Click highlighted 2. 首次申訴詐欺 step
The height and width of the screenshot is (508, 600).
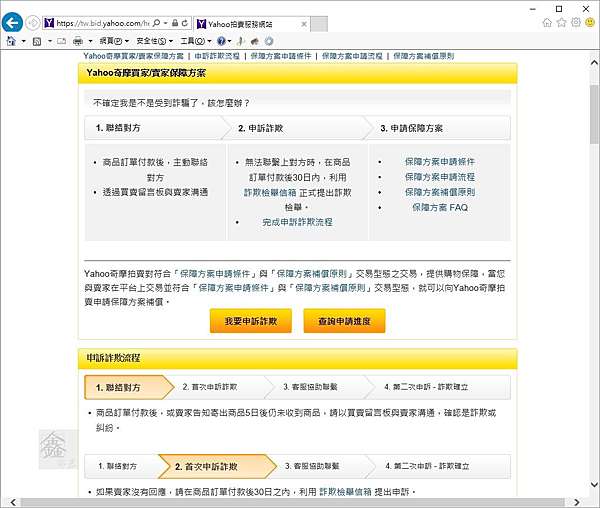217,466
